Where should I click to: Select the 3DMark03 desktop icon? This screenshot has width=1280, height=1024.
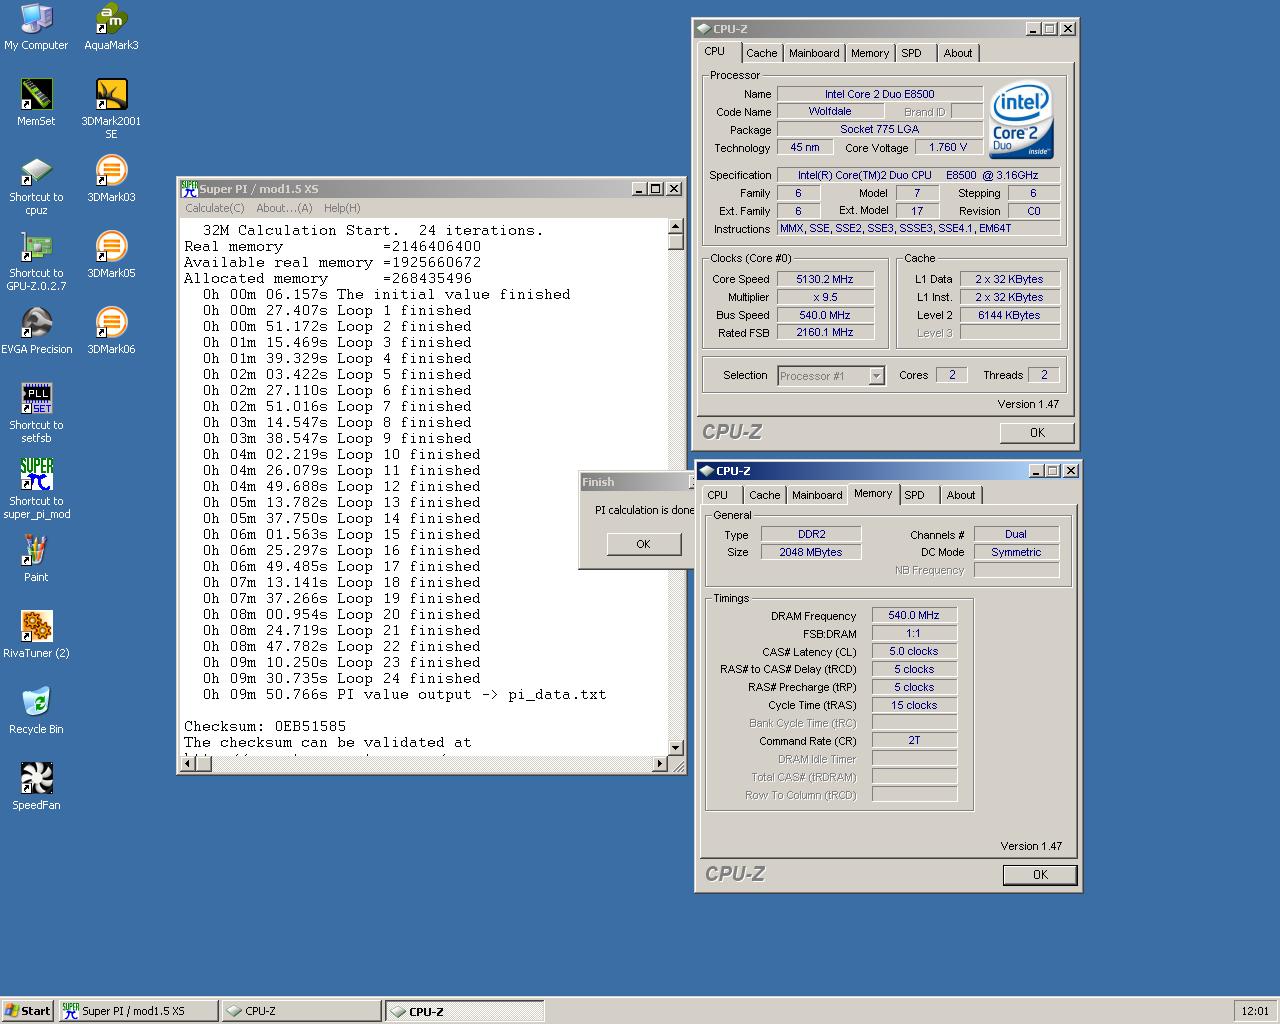[x=111, y=178]
